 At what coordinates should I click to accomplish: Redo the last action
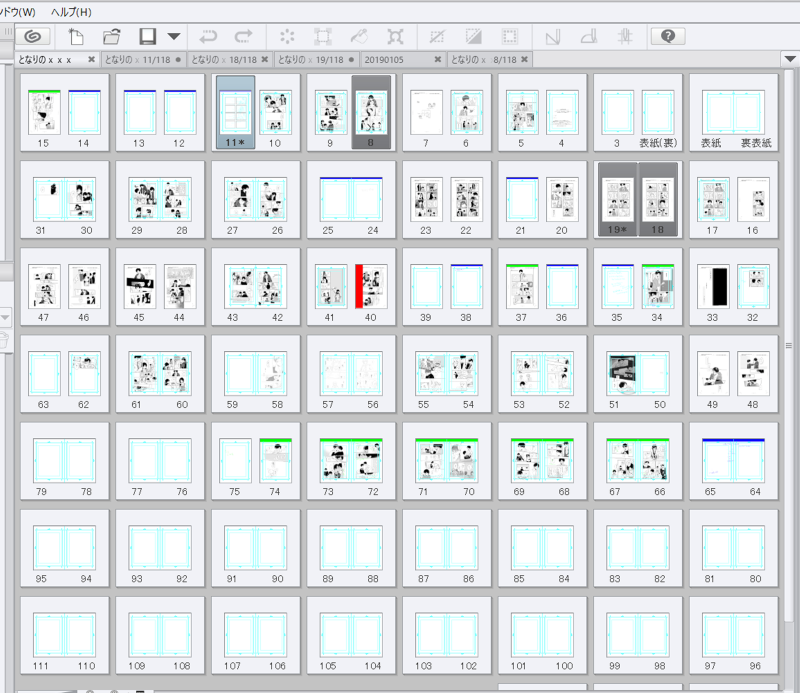tap(243, 36)
